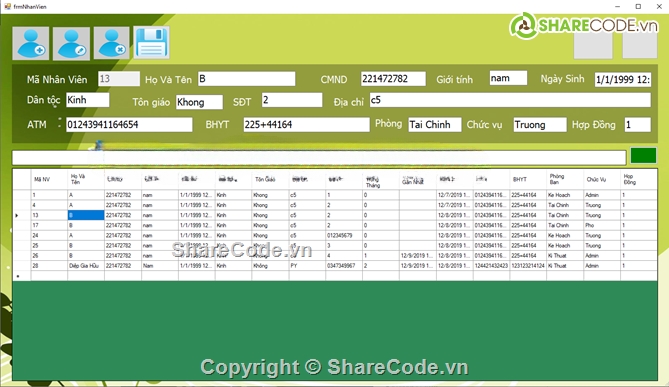Click the Phòng field showing Tai Chinh
The height and width of the screenshot is (387, 669).
click(435, 125)
